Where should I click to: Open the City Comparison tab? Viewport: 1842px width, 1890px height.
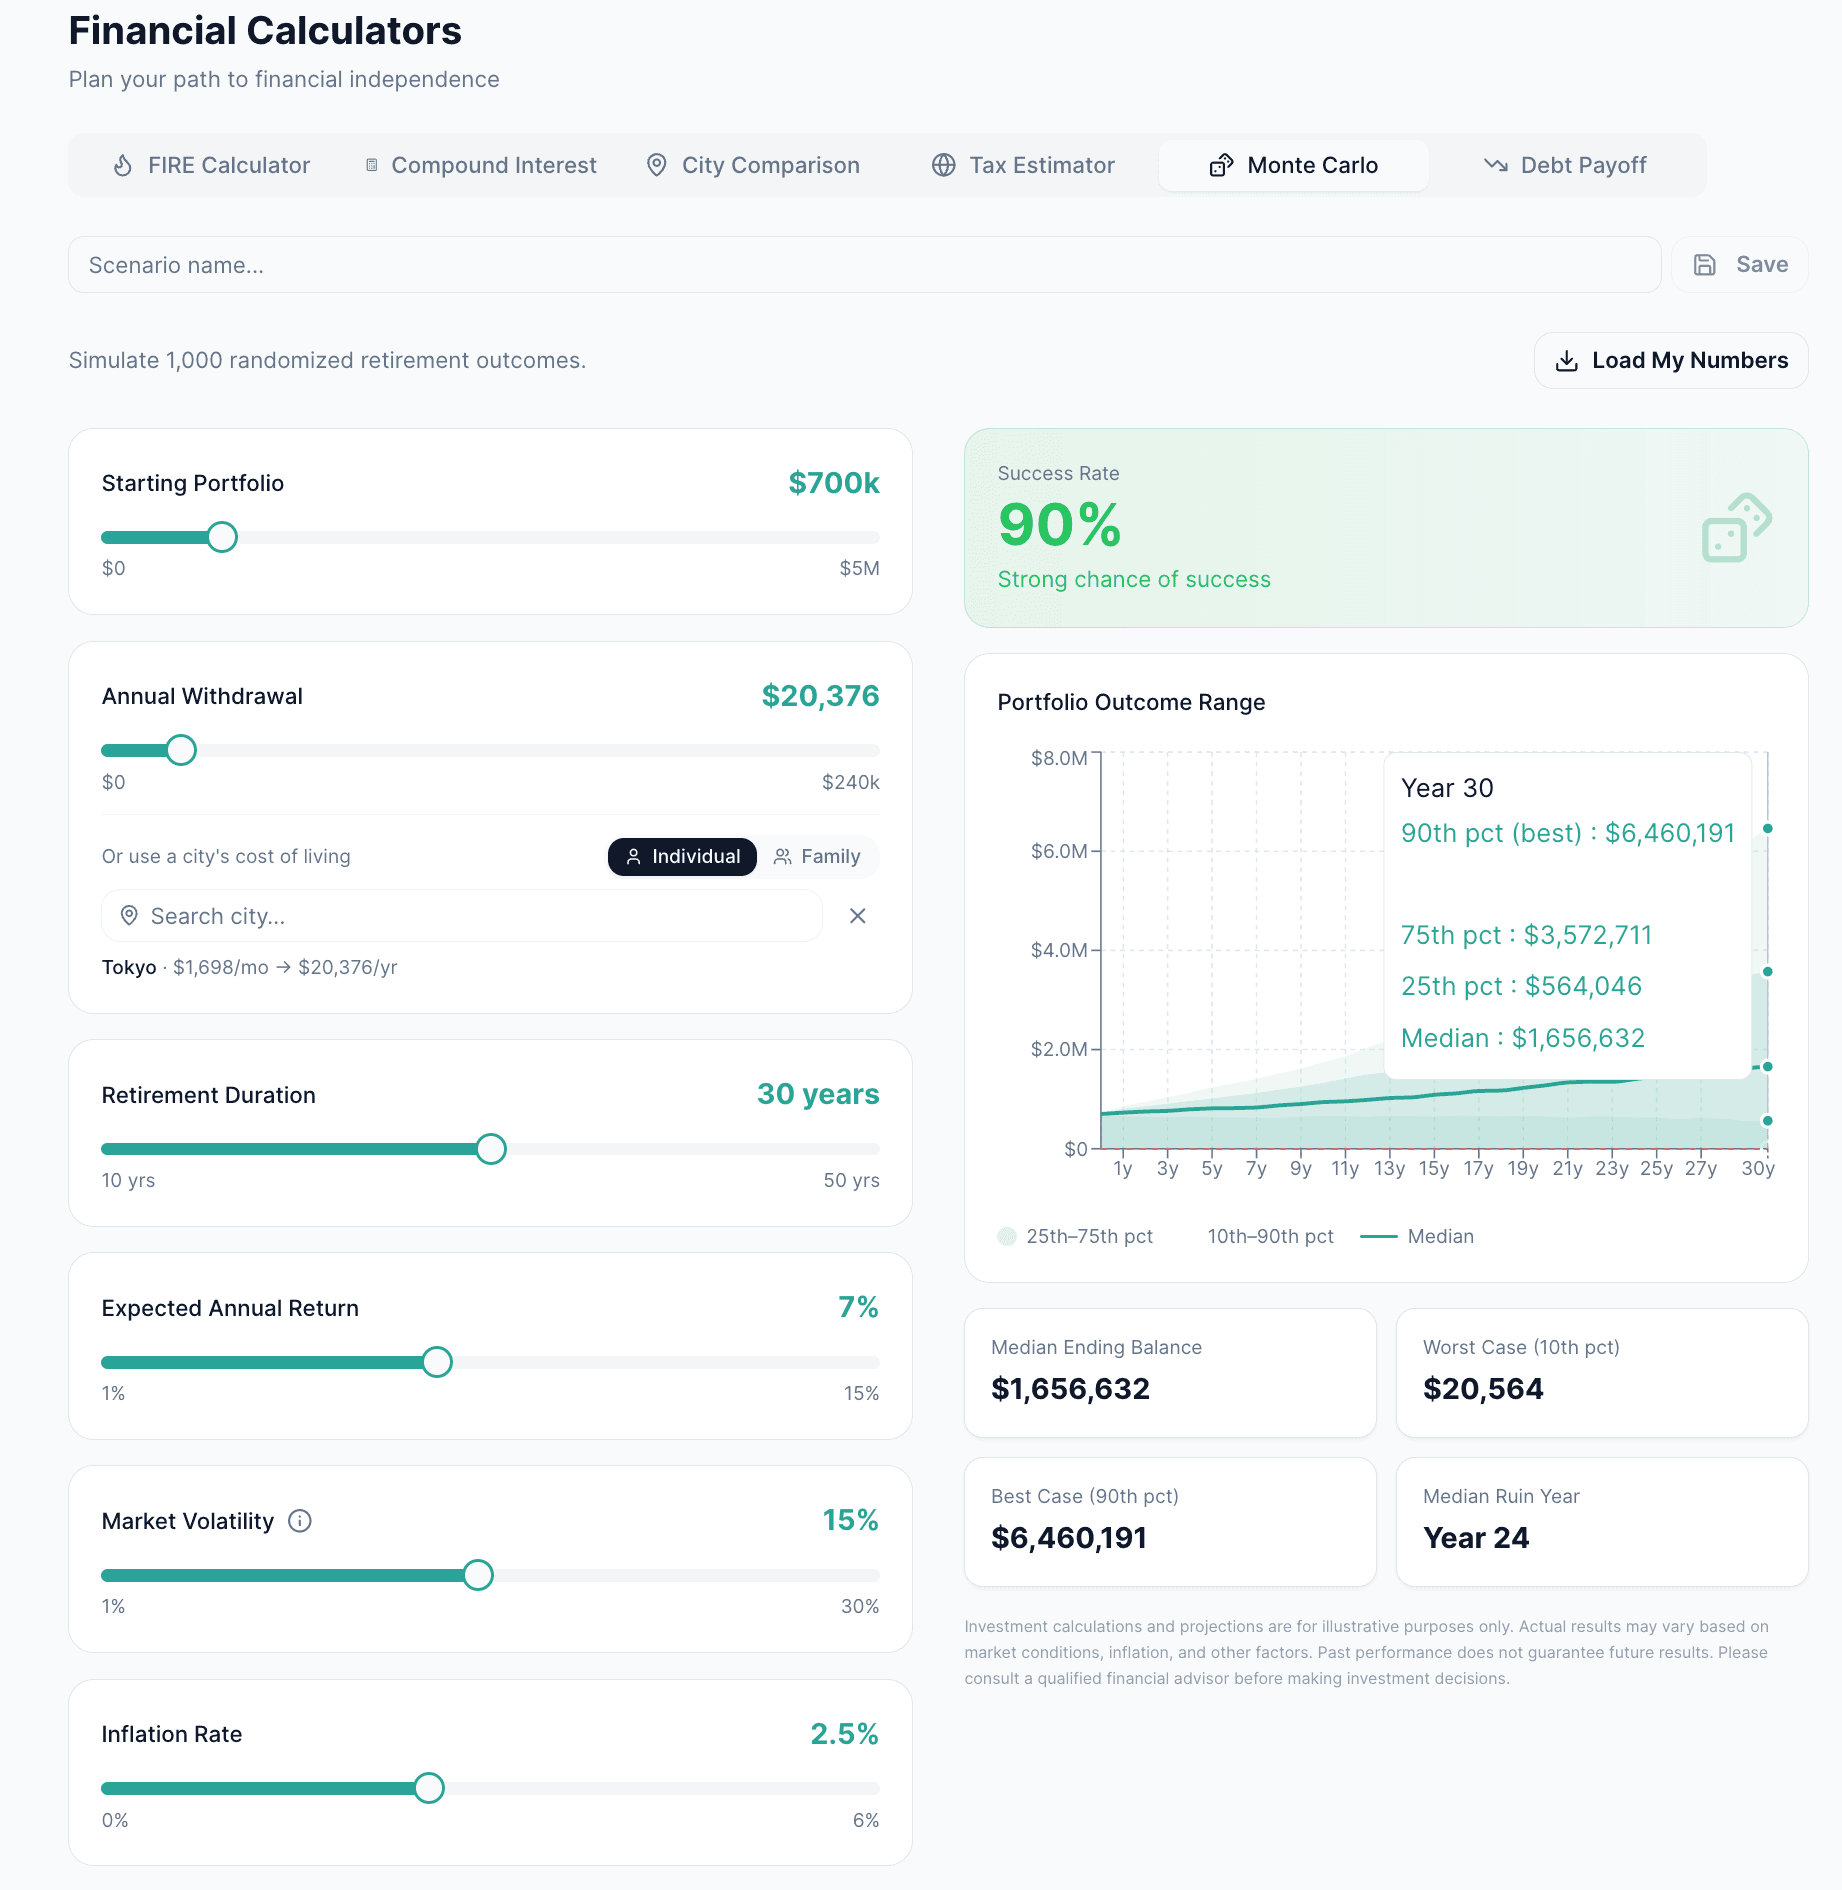click(x=753, y=164)
